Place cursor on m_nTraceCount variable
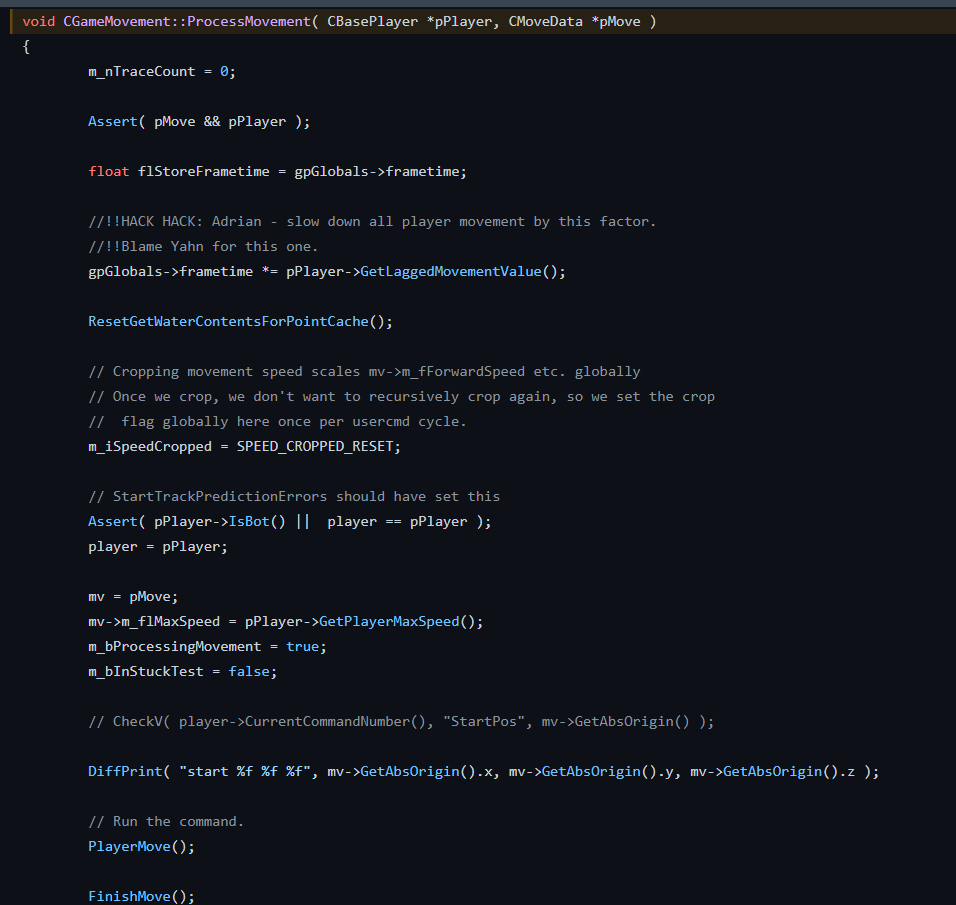The height and width of the screenshot is (905, 956). pyautogui.click(x=141, y=71)
